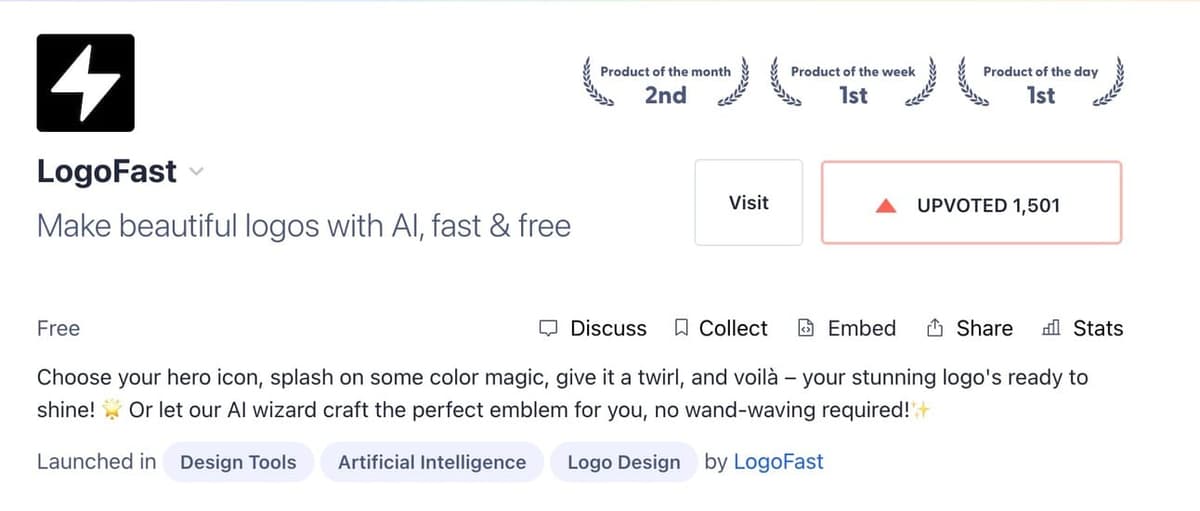Screen dimensions: 1200x511
Task: Select the Artificial Intelligence topic tag
Action: pos(432,462)
